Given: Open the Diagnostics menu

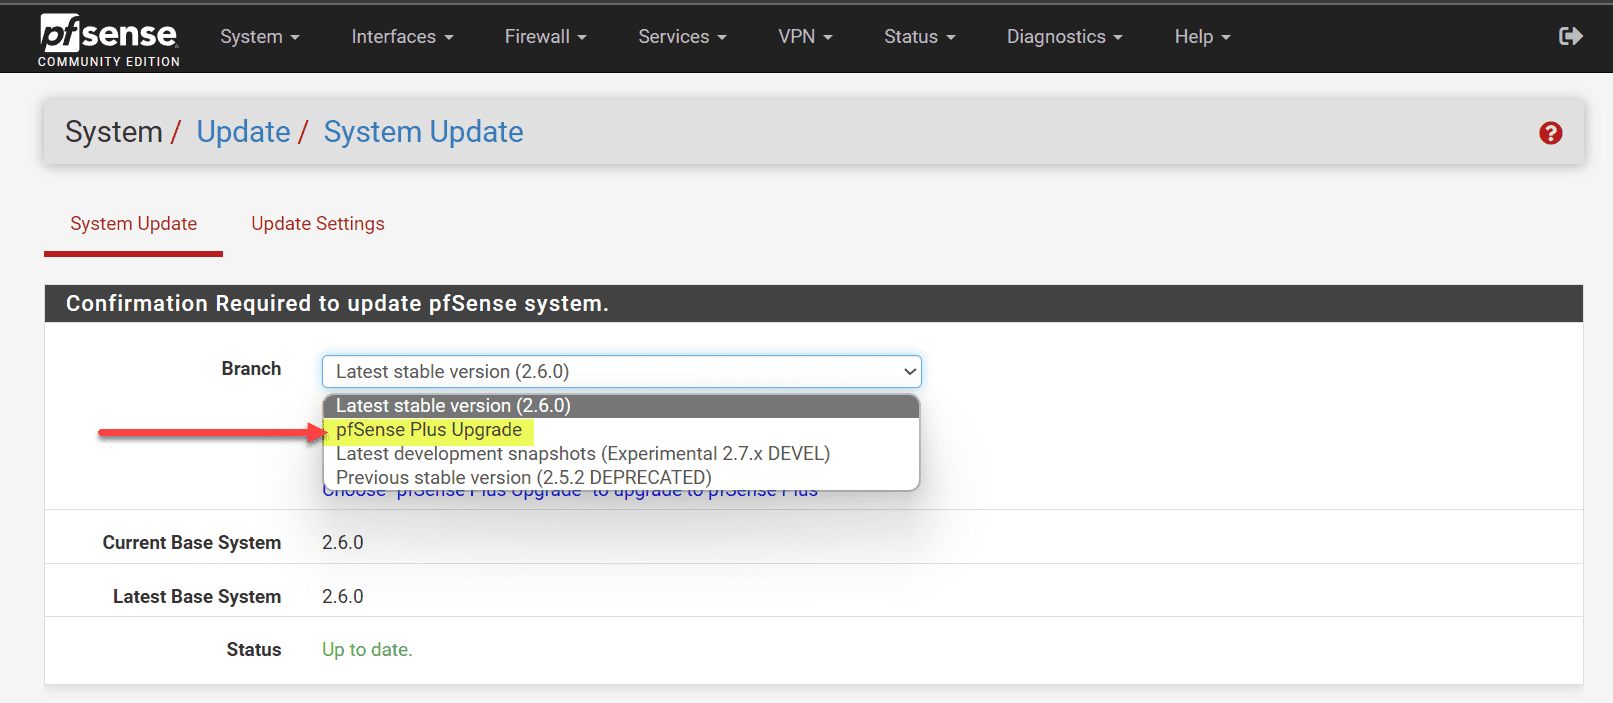Looking at the screenshot, I should coord(1064,37).
